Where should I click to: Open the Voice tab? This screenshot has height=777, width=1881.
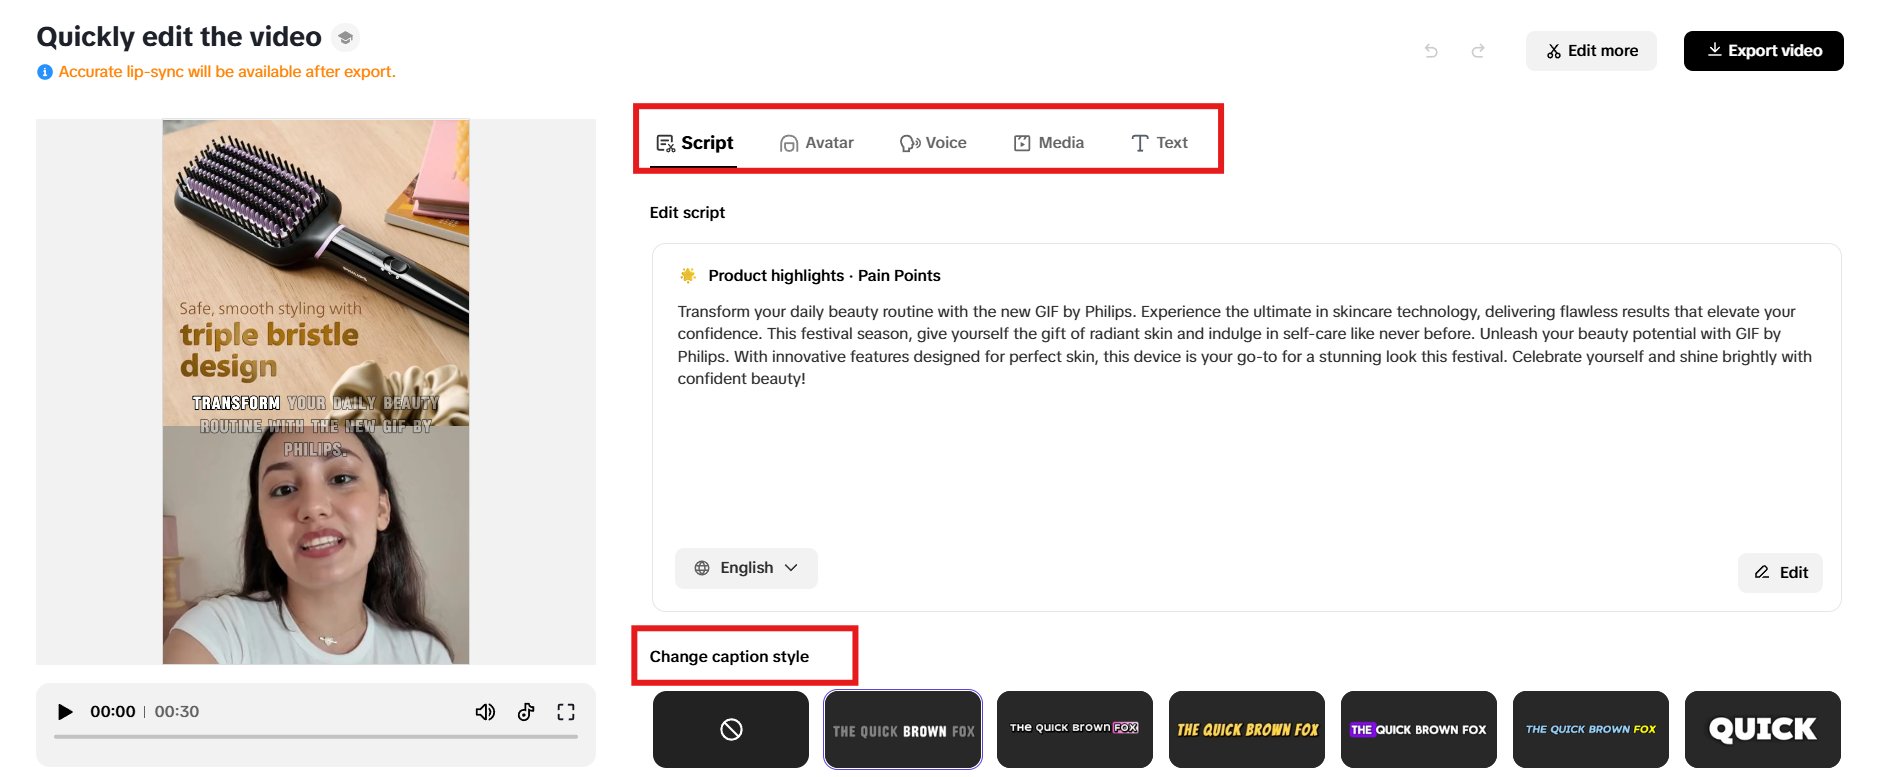(933, 143)
